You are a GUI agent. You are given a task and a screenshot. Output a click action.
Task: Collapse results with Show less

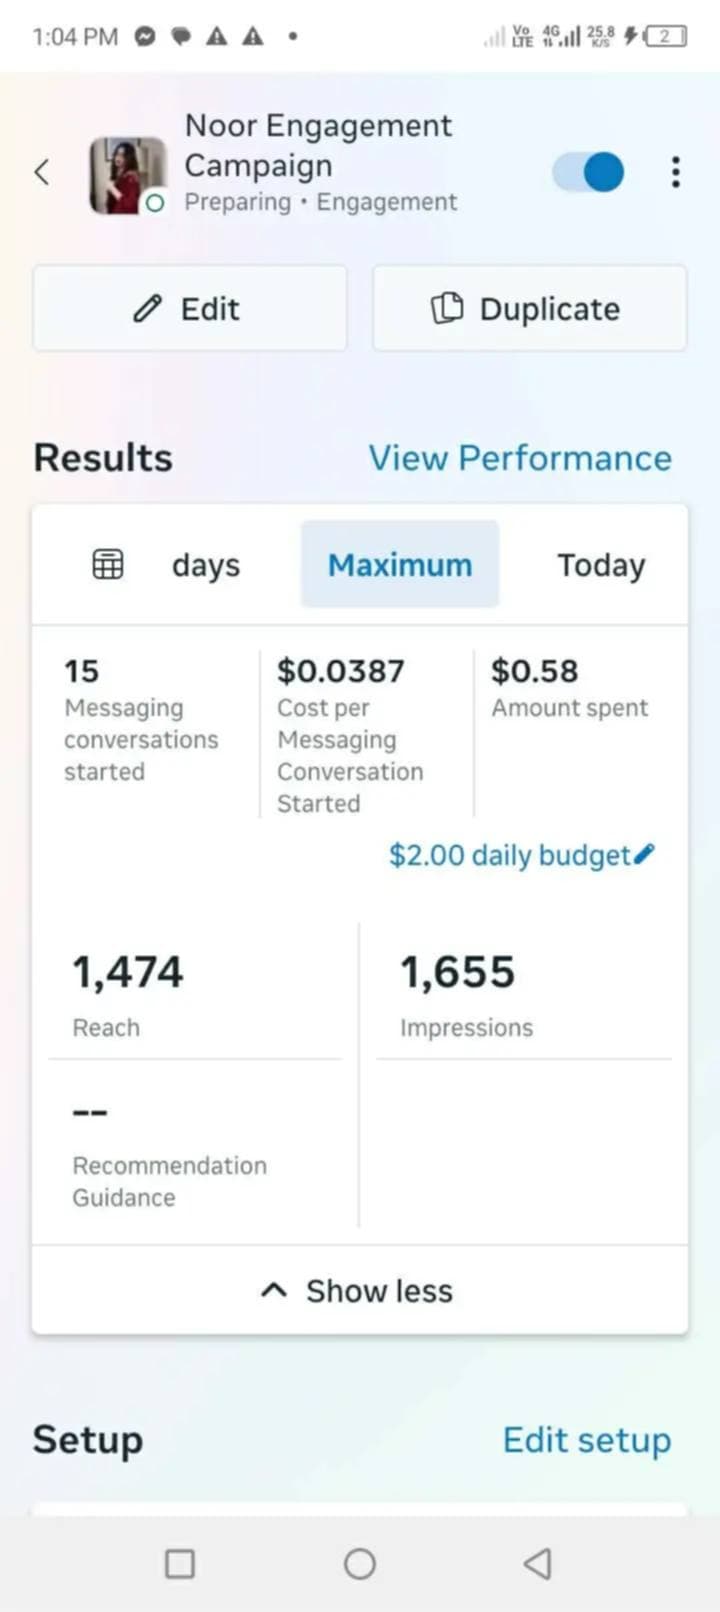pos(379,1291)
